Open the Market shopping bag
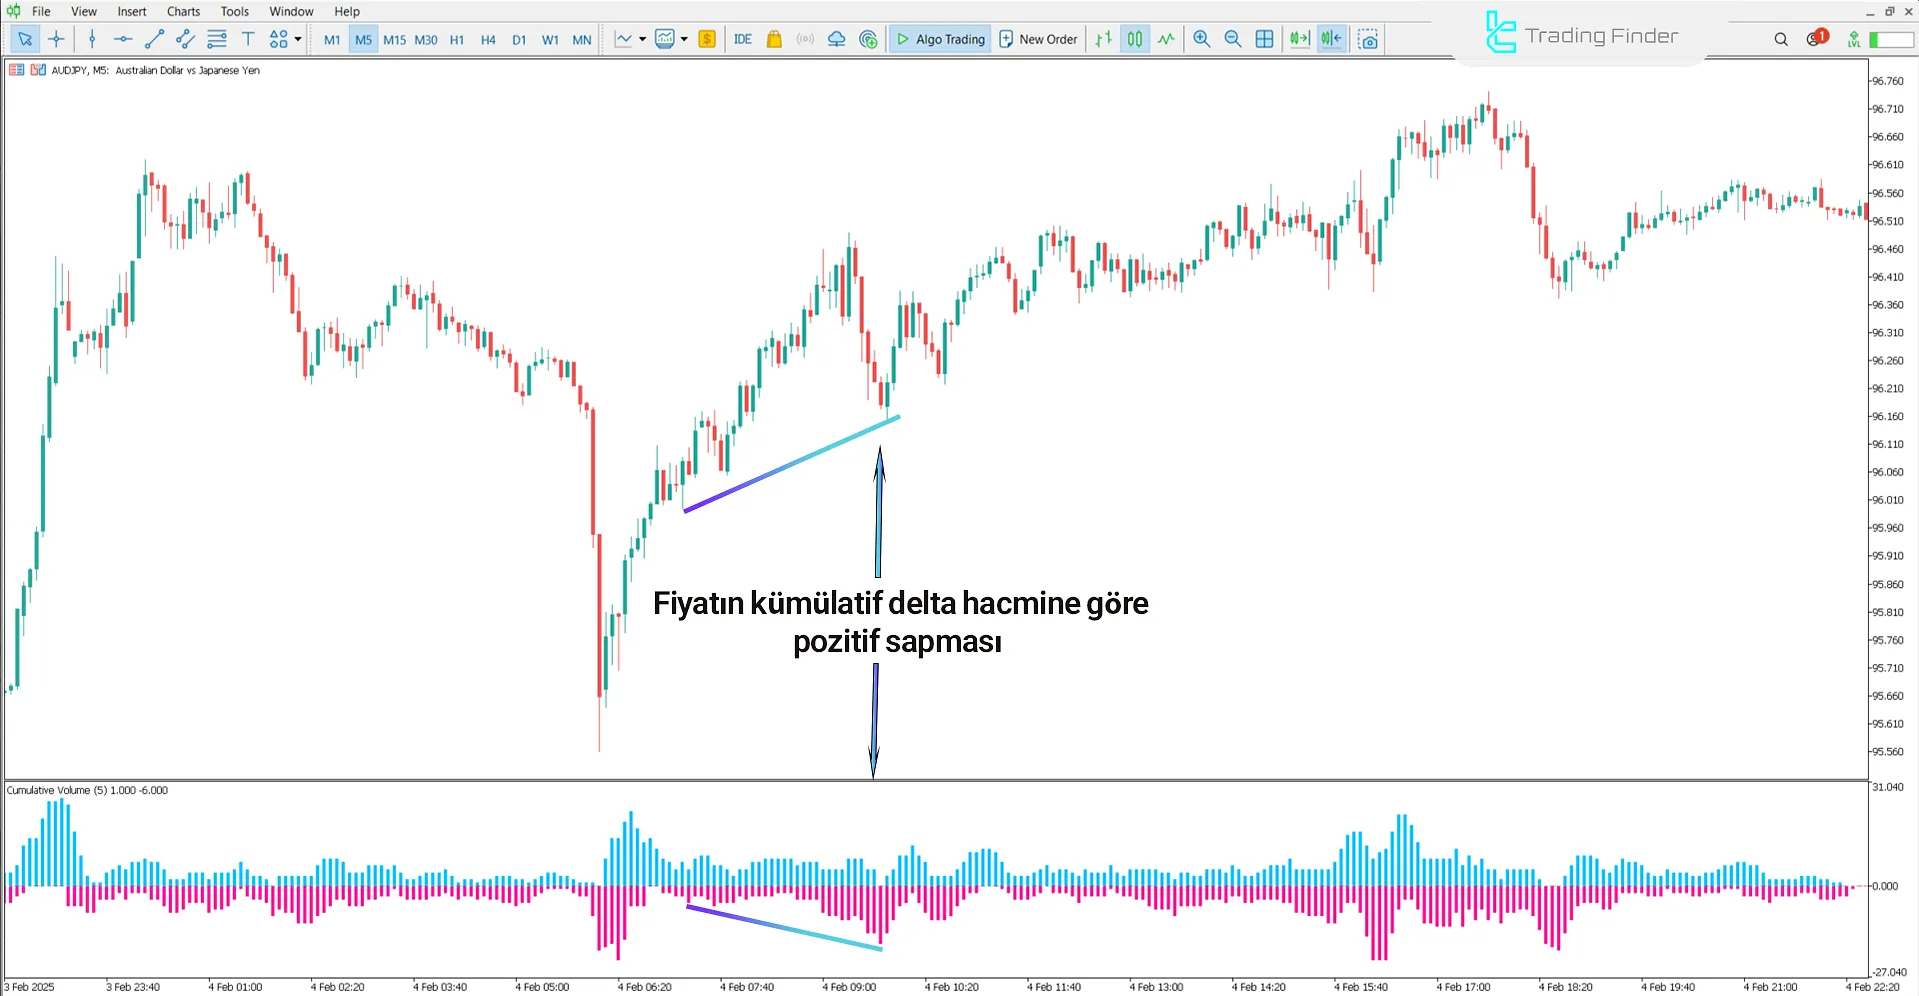1919x996 pixels. pos(773,39)
